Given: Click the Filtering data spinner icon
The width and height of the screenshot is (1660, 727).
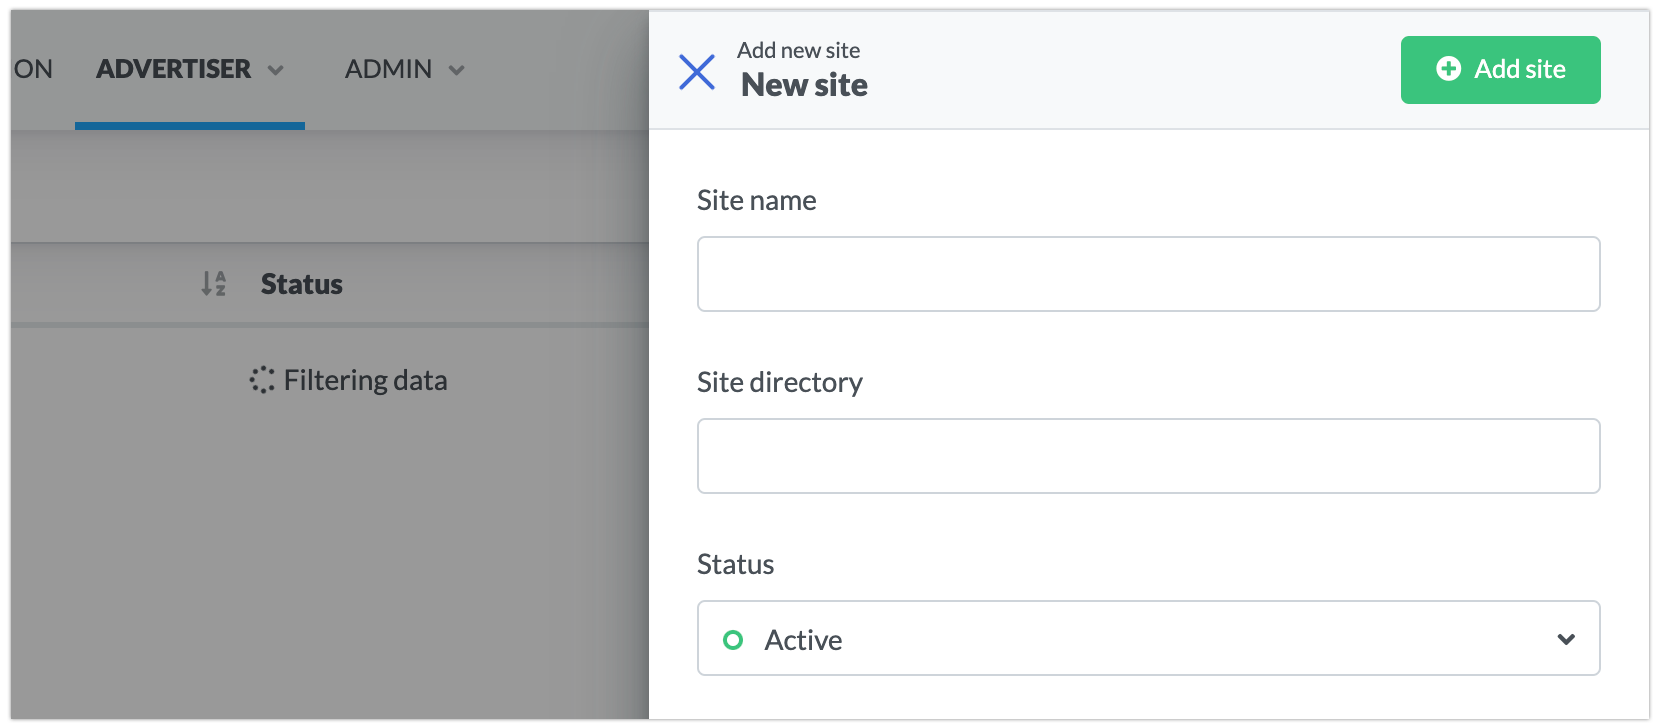Looking at the screenshot, I should tap(262, 380).
